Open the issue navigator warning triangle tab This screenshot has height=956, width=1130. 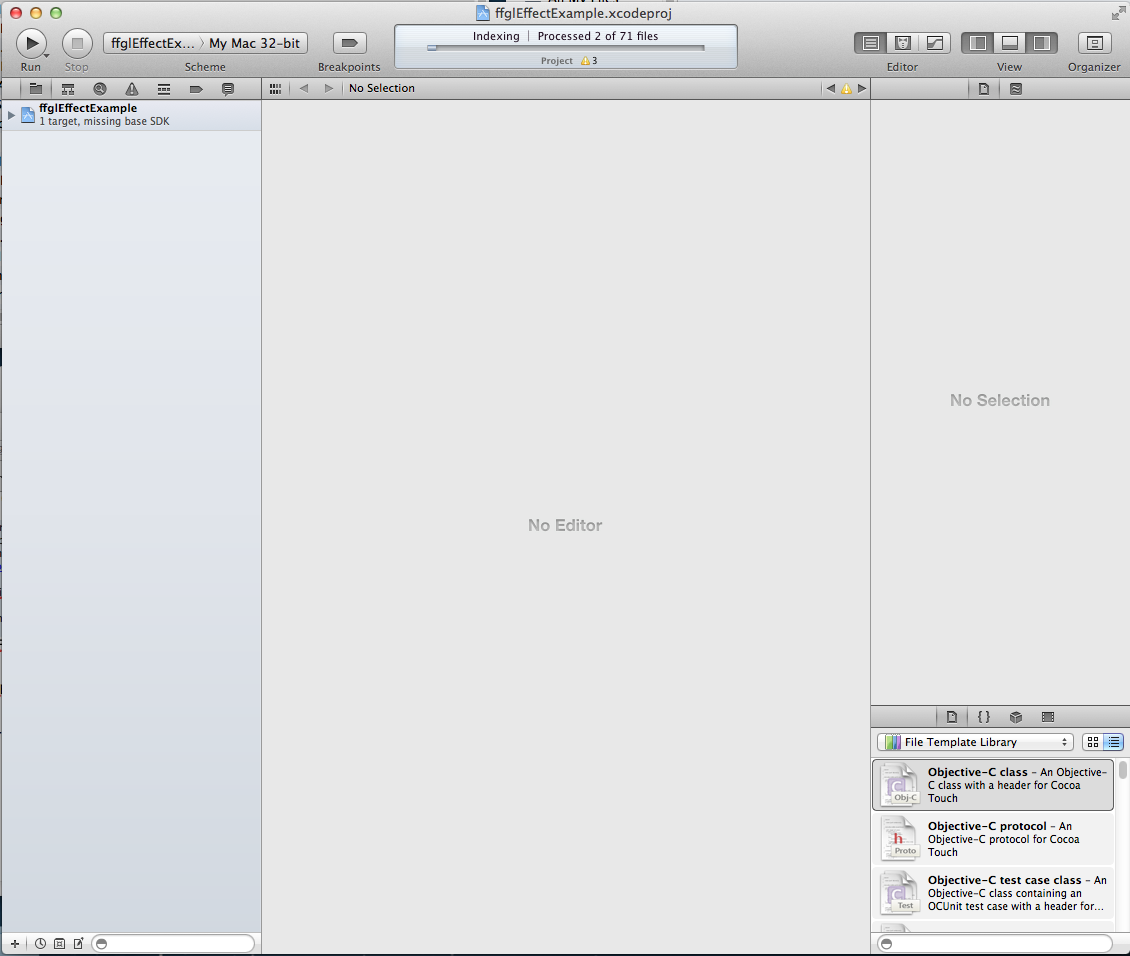[x=132, y=89]
